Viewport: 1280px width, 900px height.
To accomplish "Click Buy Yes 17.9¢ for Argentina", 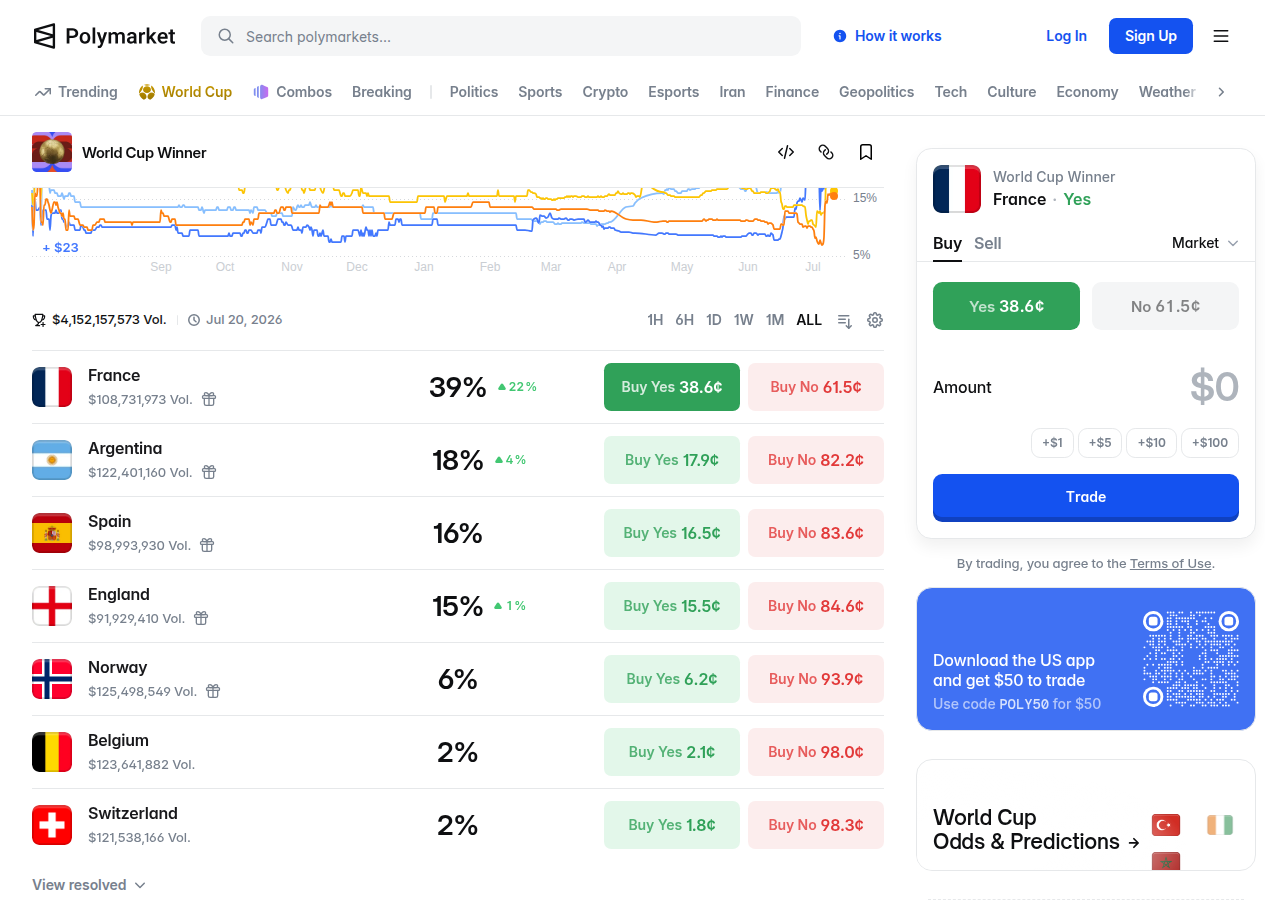I will 672,460.
